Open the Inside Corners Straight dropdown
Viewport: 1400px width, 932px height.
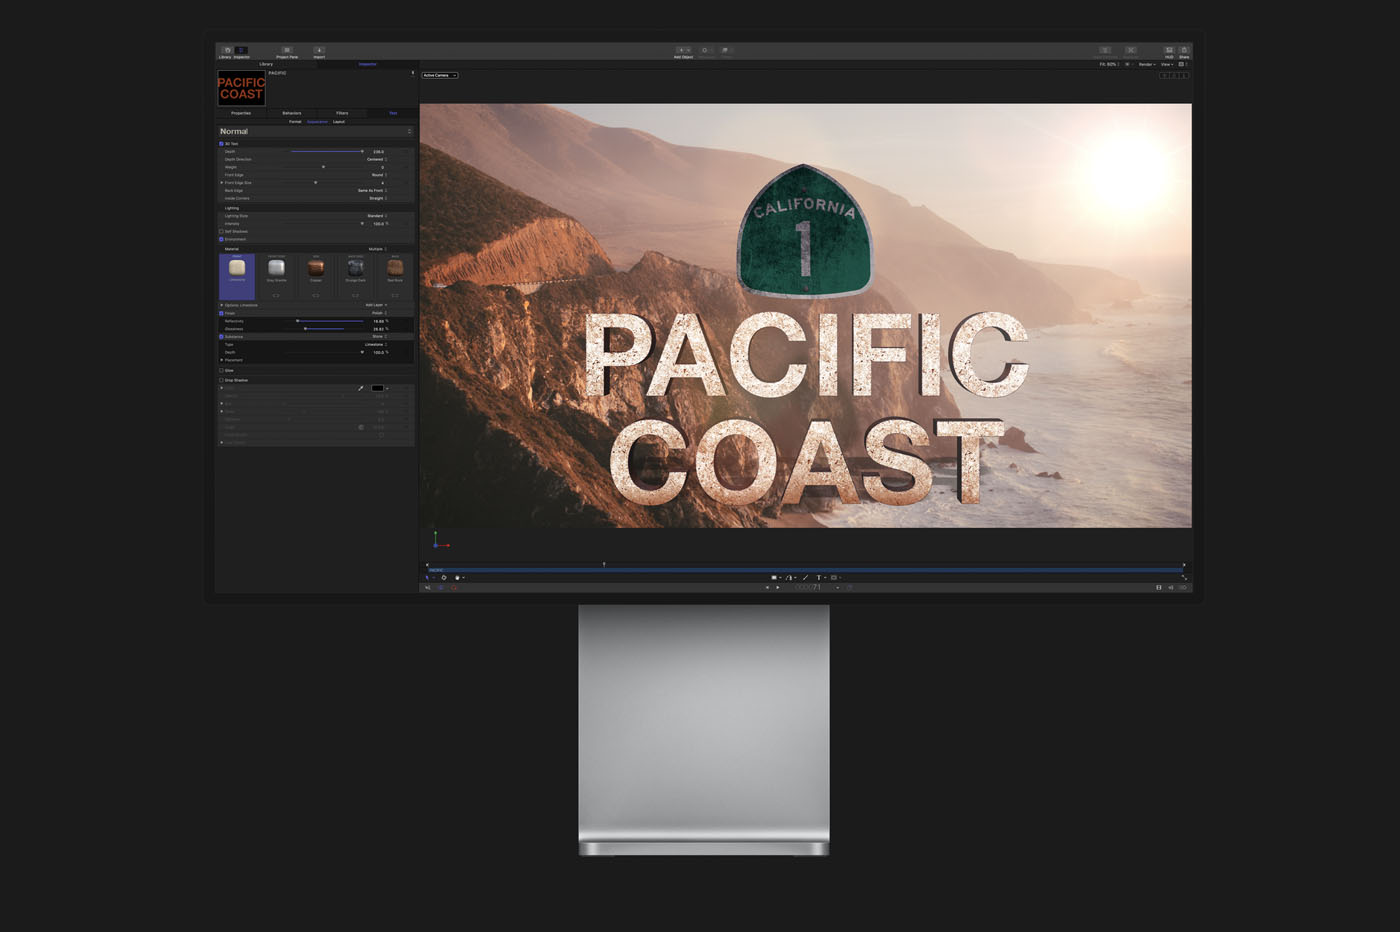point(378,198)
